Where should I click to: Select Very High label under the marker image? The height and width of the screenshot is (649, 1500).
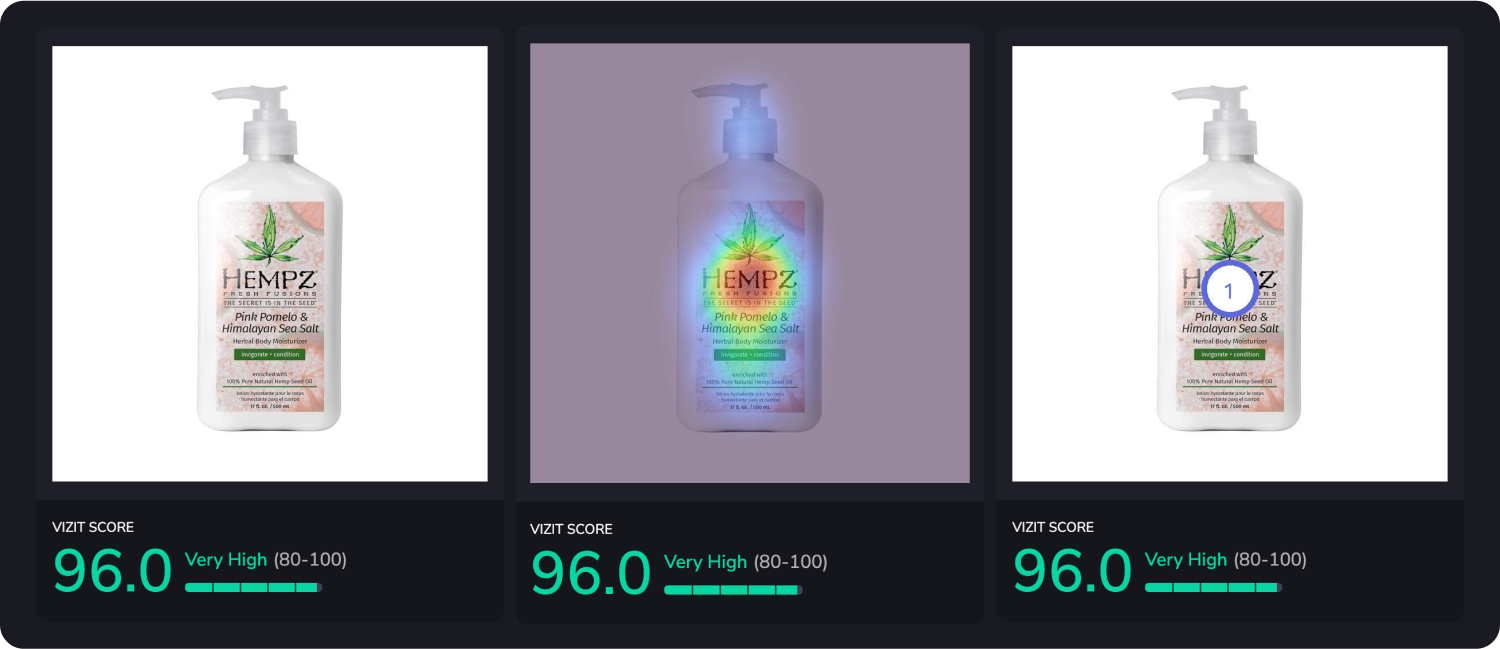point(1186,560)
